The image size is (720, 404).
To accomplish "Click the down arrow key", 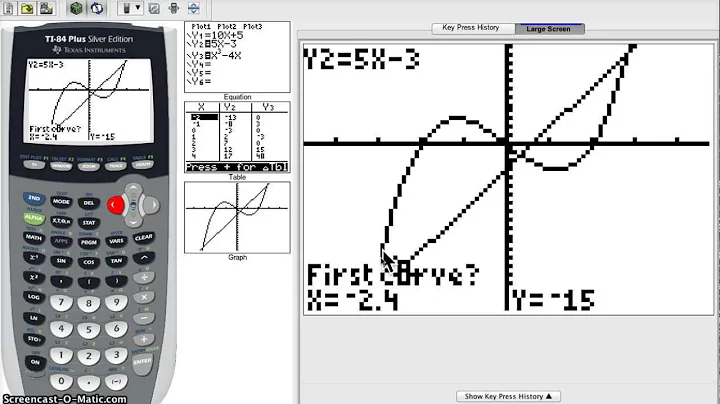I will click(134, 221).
